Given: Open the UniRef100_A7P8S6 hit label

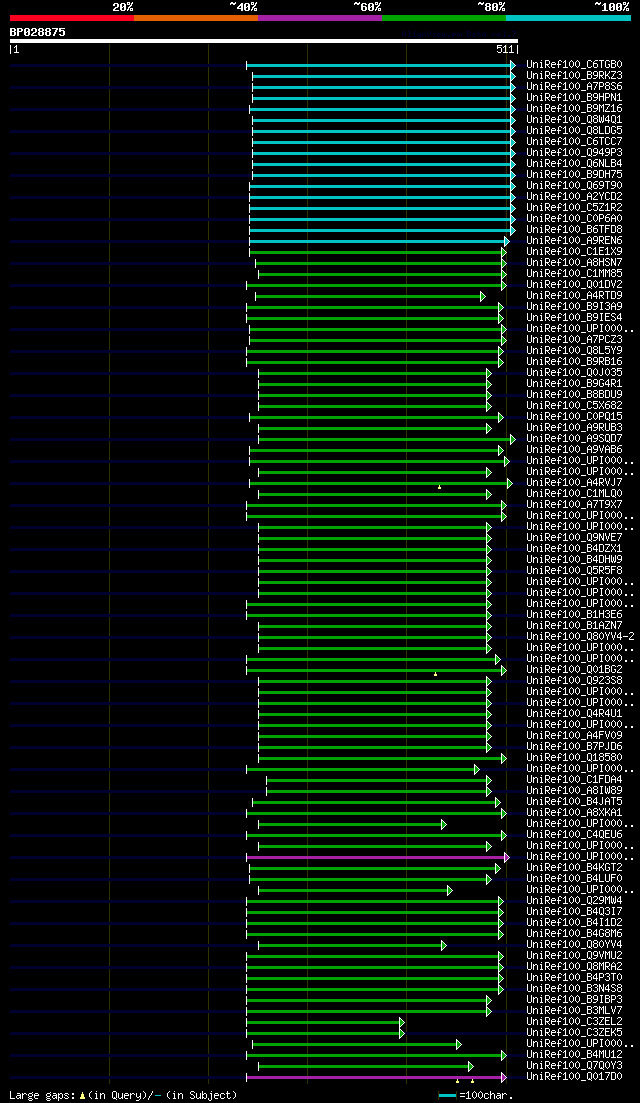Looking at the screenshot, I should tap(574, 87).
